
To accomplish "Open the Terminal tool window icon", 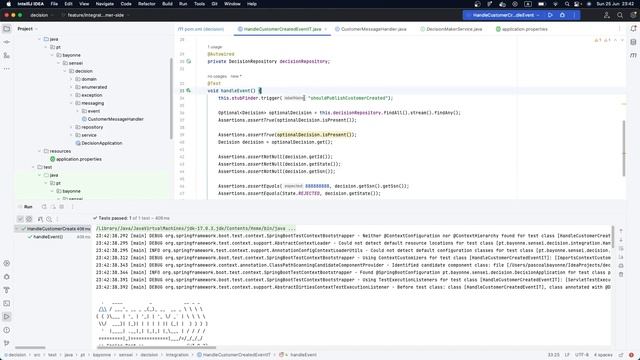I will 7,303.
